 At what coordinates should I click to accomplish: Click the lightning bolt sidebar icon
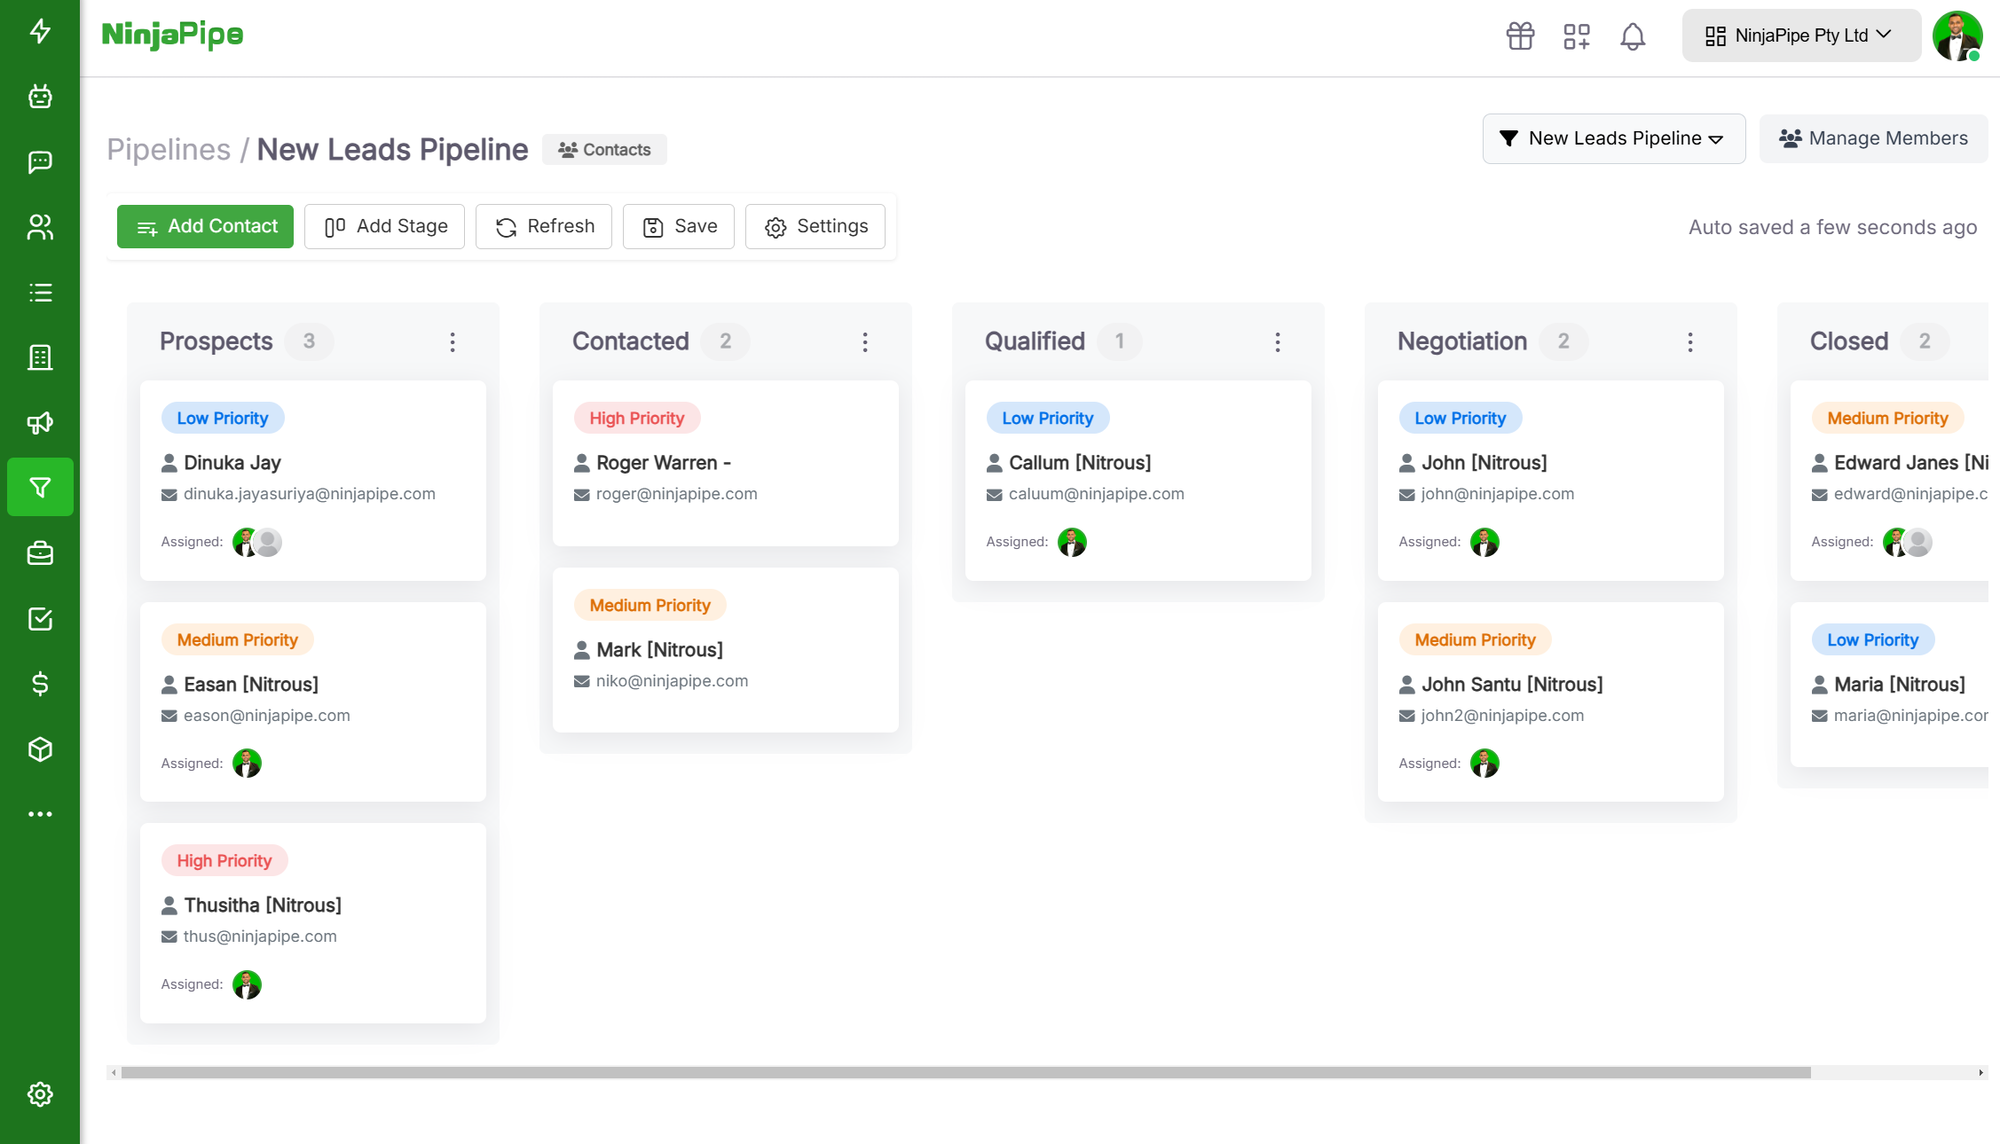(38, 32)
